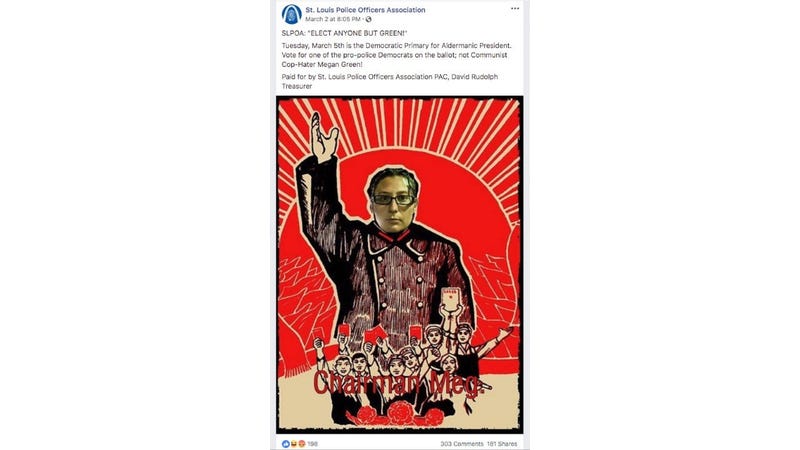Click the paragraph starting 'Tuesday, March 5th'
Screen dimensions: 800x450
396,55
